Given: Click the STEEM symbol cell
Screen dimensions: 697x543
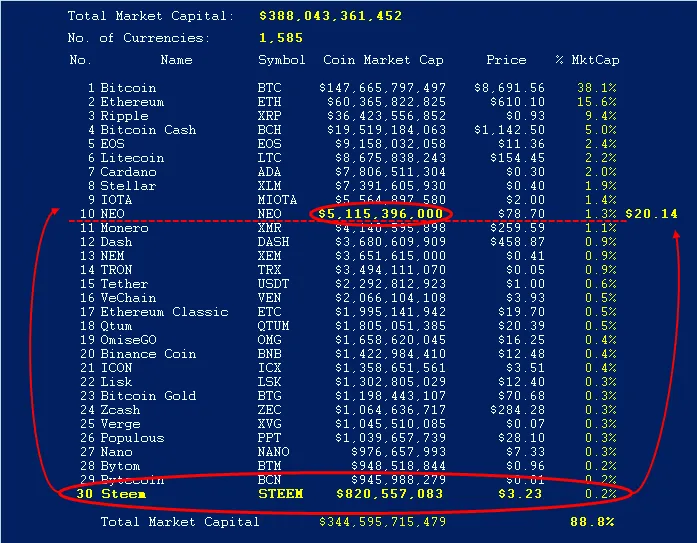Looking at the screenshot, I should 280,494.
